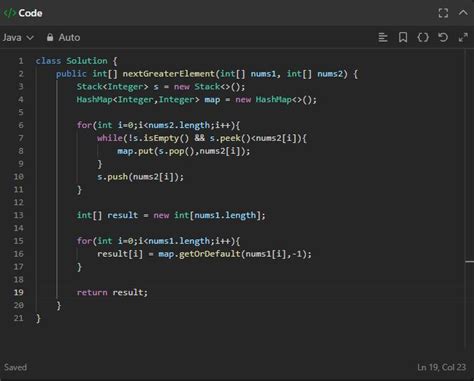The height and width of the screenshot is (381, 474).
Task: Click the green code brackets icon
Action: (9, 13)
